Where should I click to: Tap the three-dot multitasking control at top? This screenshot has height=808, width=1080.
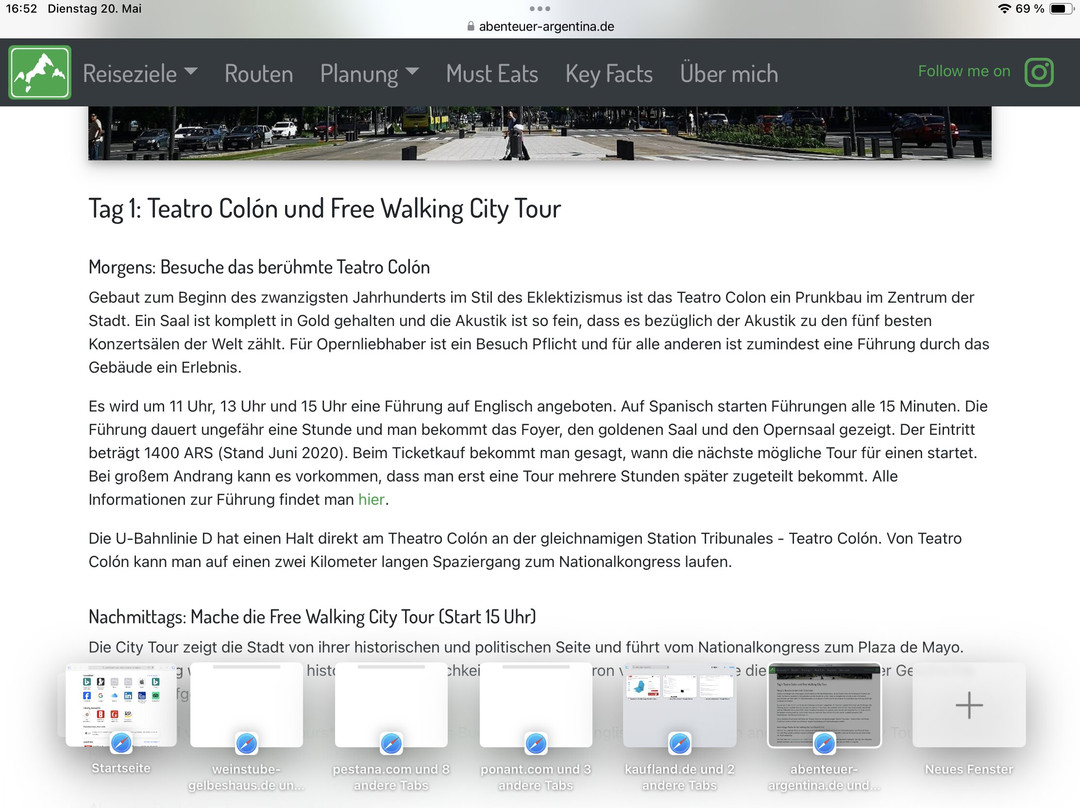pyautogui.click(x=540, y=8)
